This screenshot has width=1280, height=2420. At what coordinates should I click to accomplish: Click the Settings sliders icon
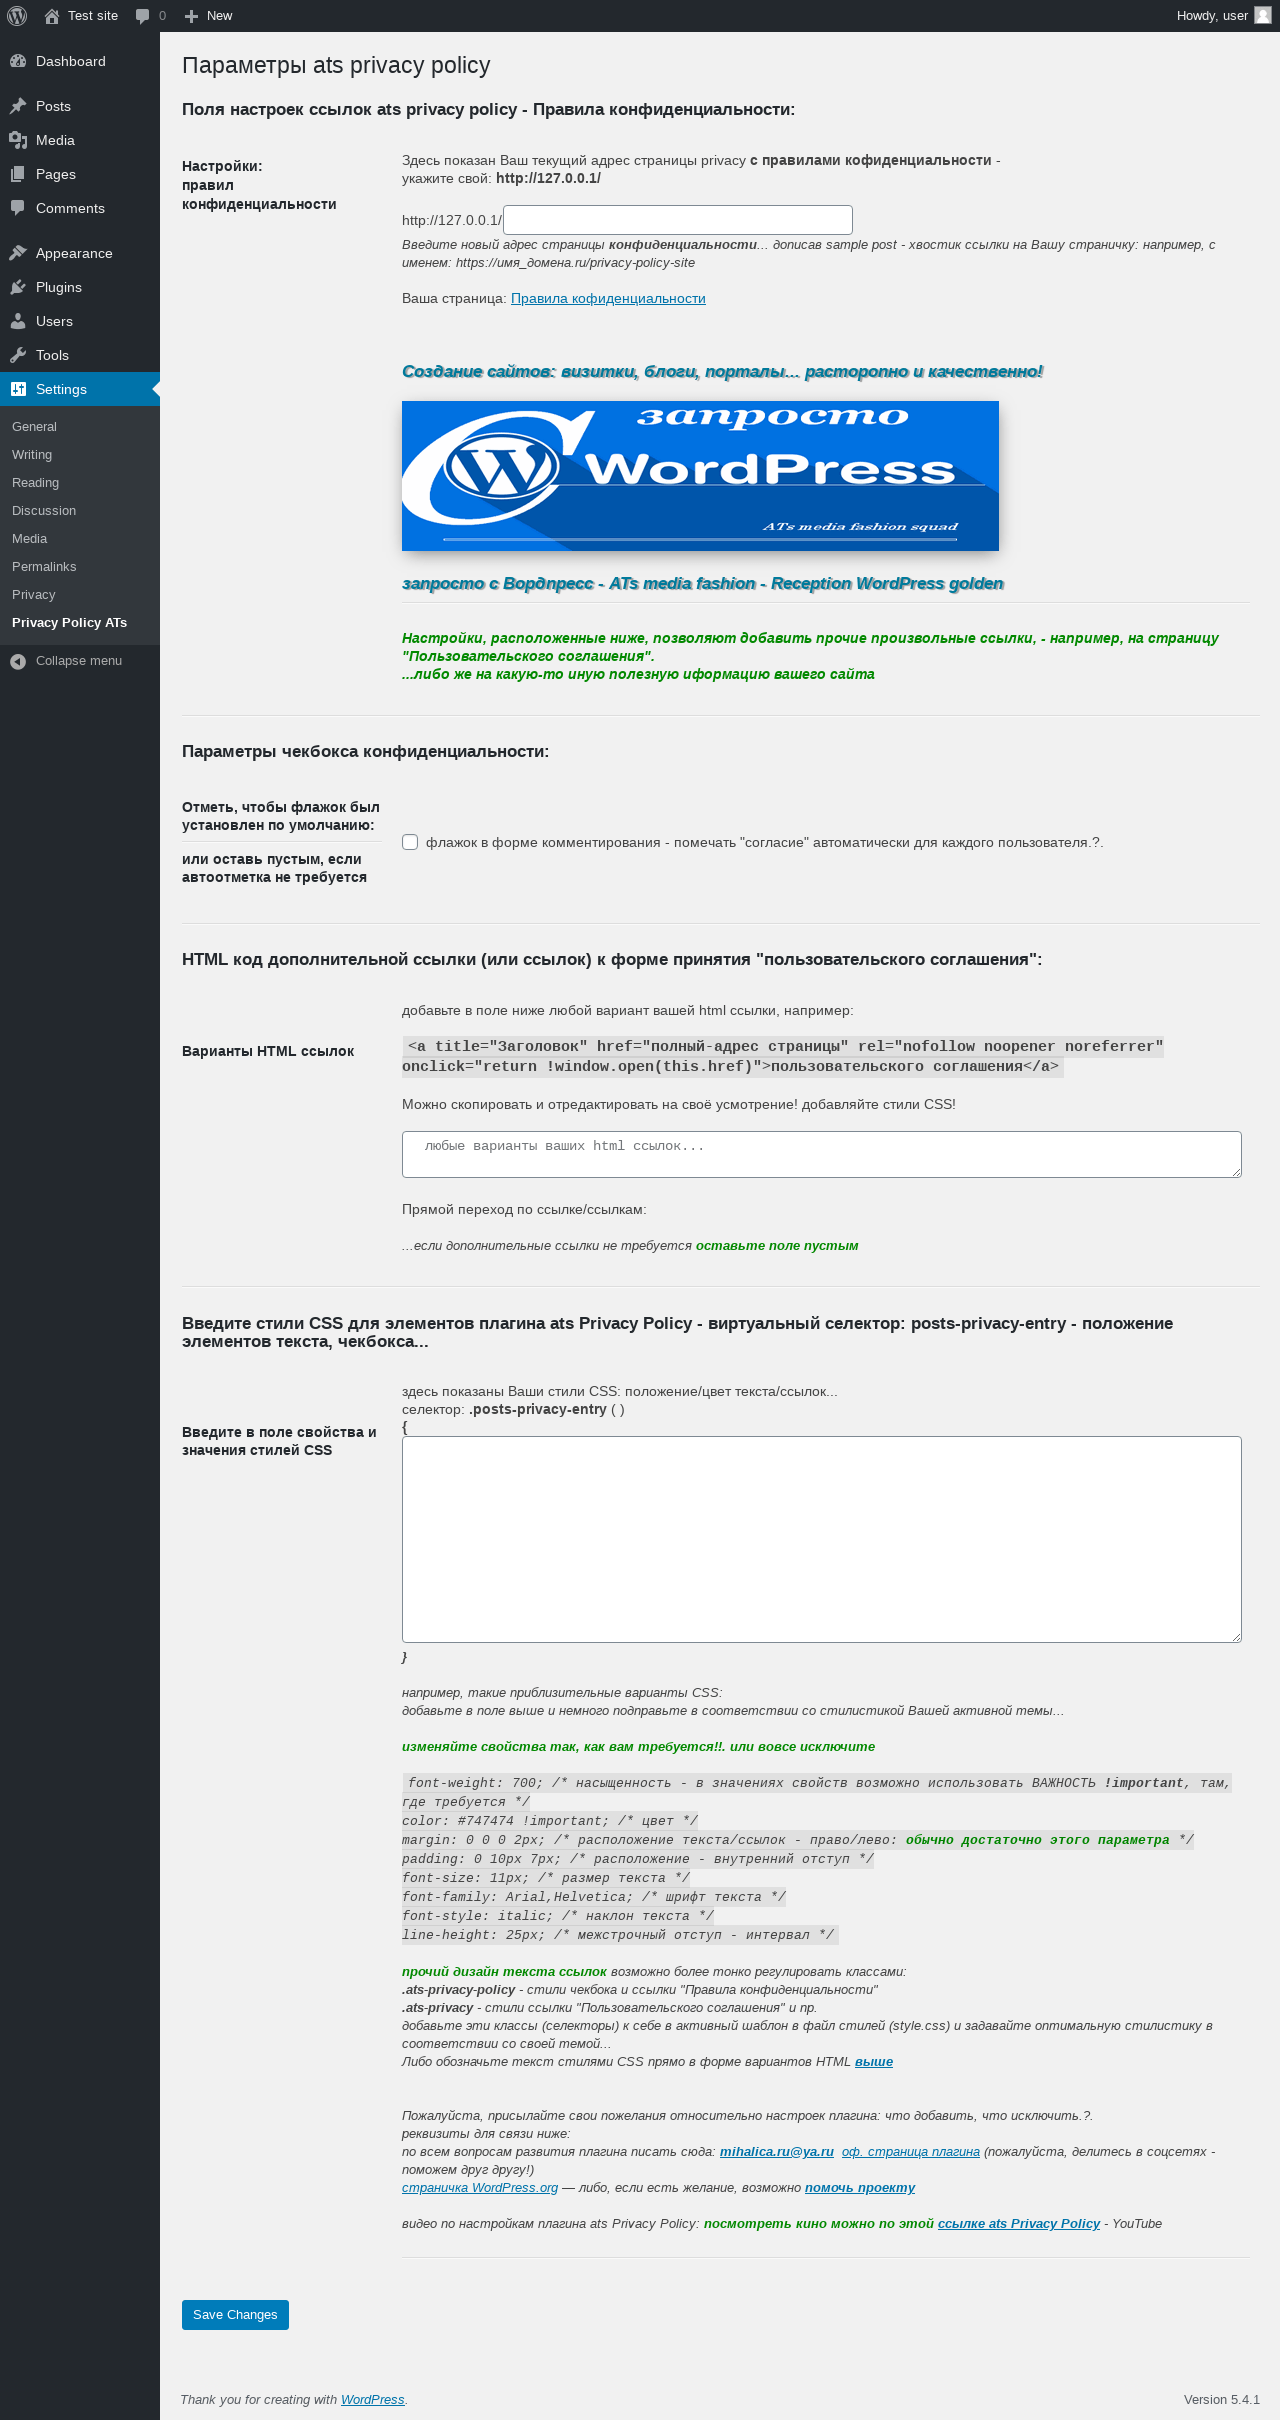click(18, 389)
